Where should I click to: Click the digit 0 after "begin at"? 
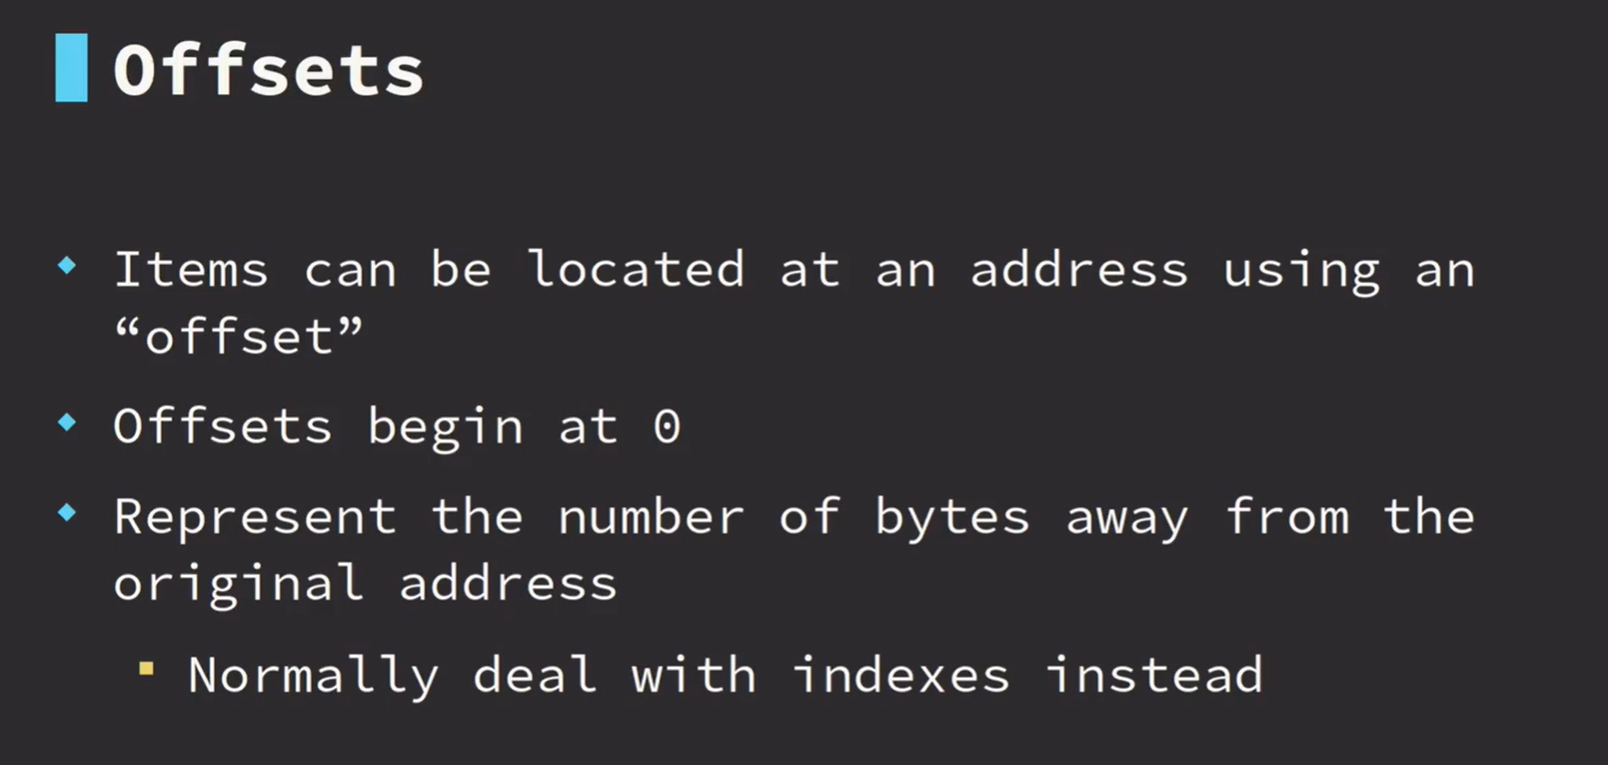coord(667,428)
